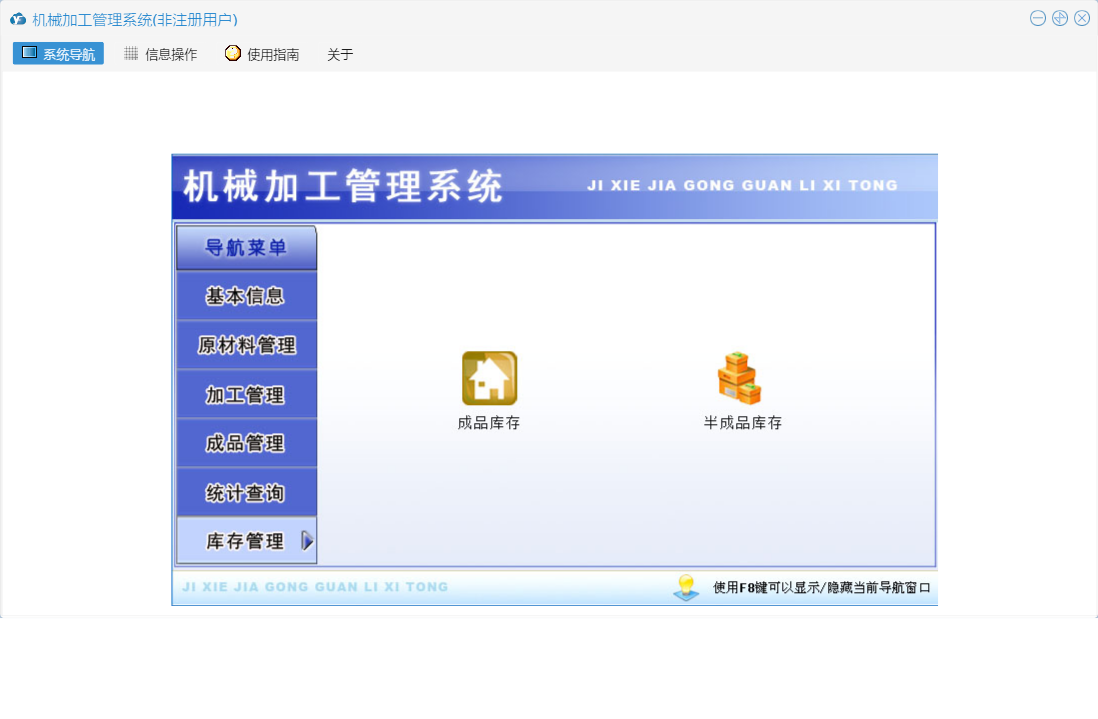Click the F8 hint text
The height and width of the screenshot is (719, 1098).
tap(821, 587)
